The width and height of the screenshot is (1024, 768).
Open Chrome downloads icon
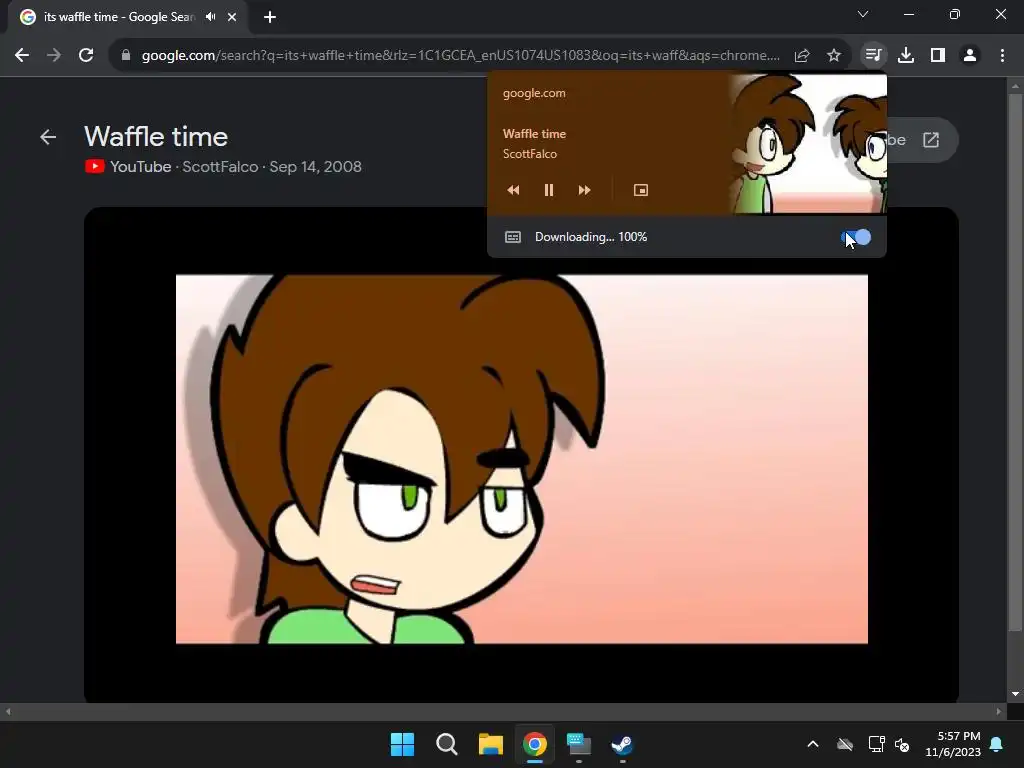[906, 56]
